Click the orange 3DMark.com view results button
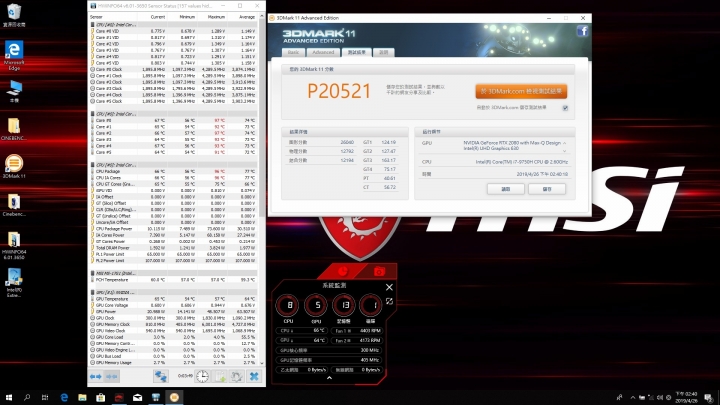Image resolution: width=720 pixels, height=405 pixels. point(521,91)
